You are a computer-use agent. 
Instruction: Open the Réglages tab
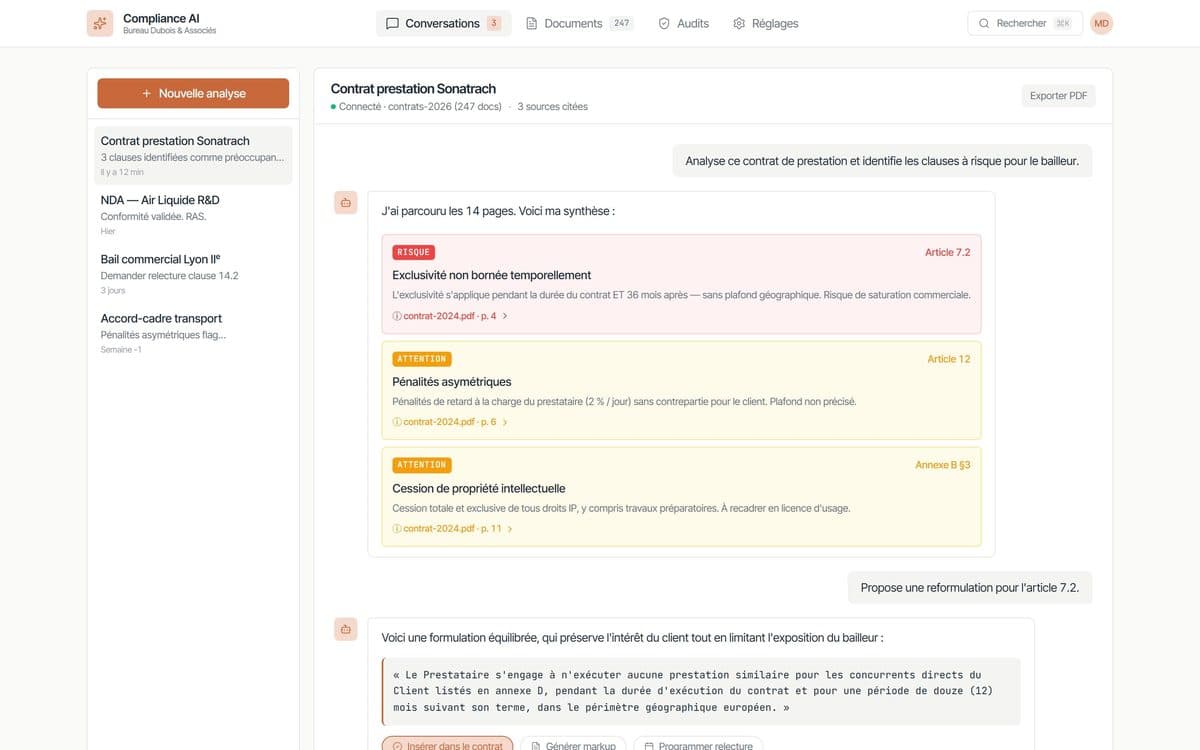[x=766, y=23]
